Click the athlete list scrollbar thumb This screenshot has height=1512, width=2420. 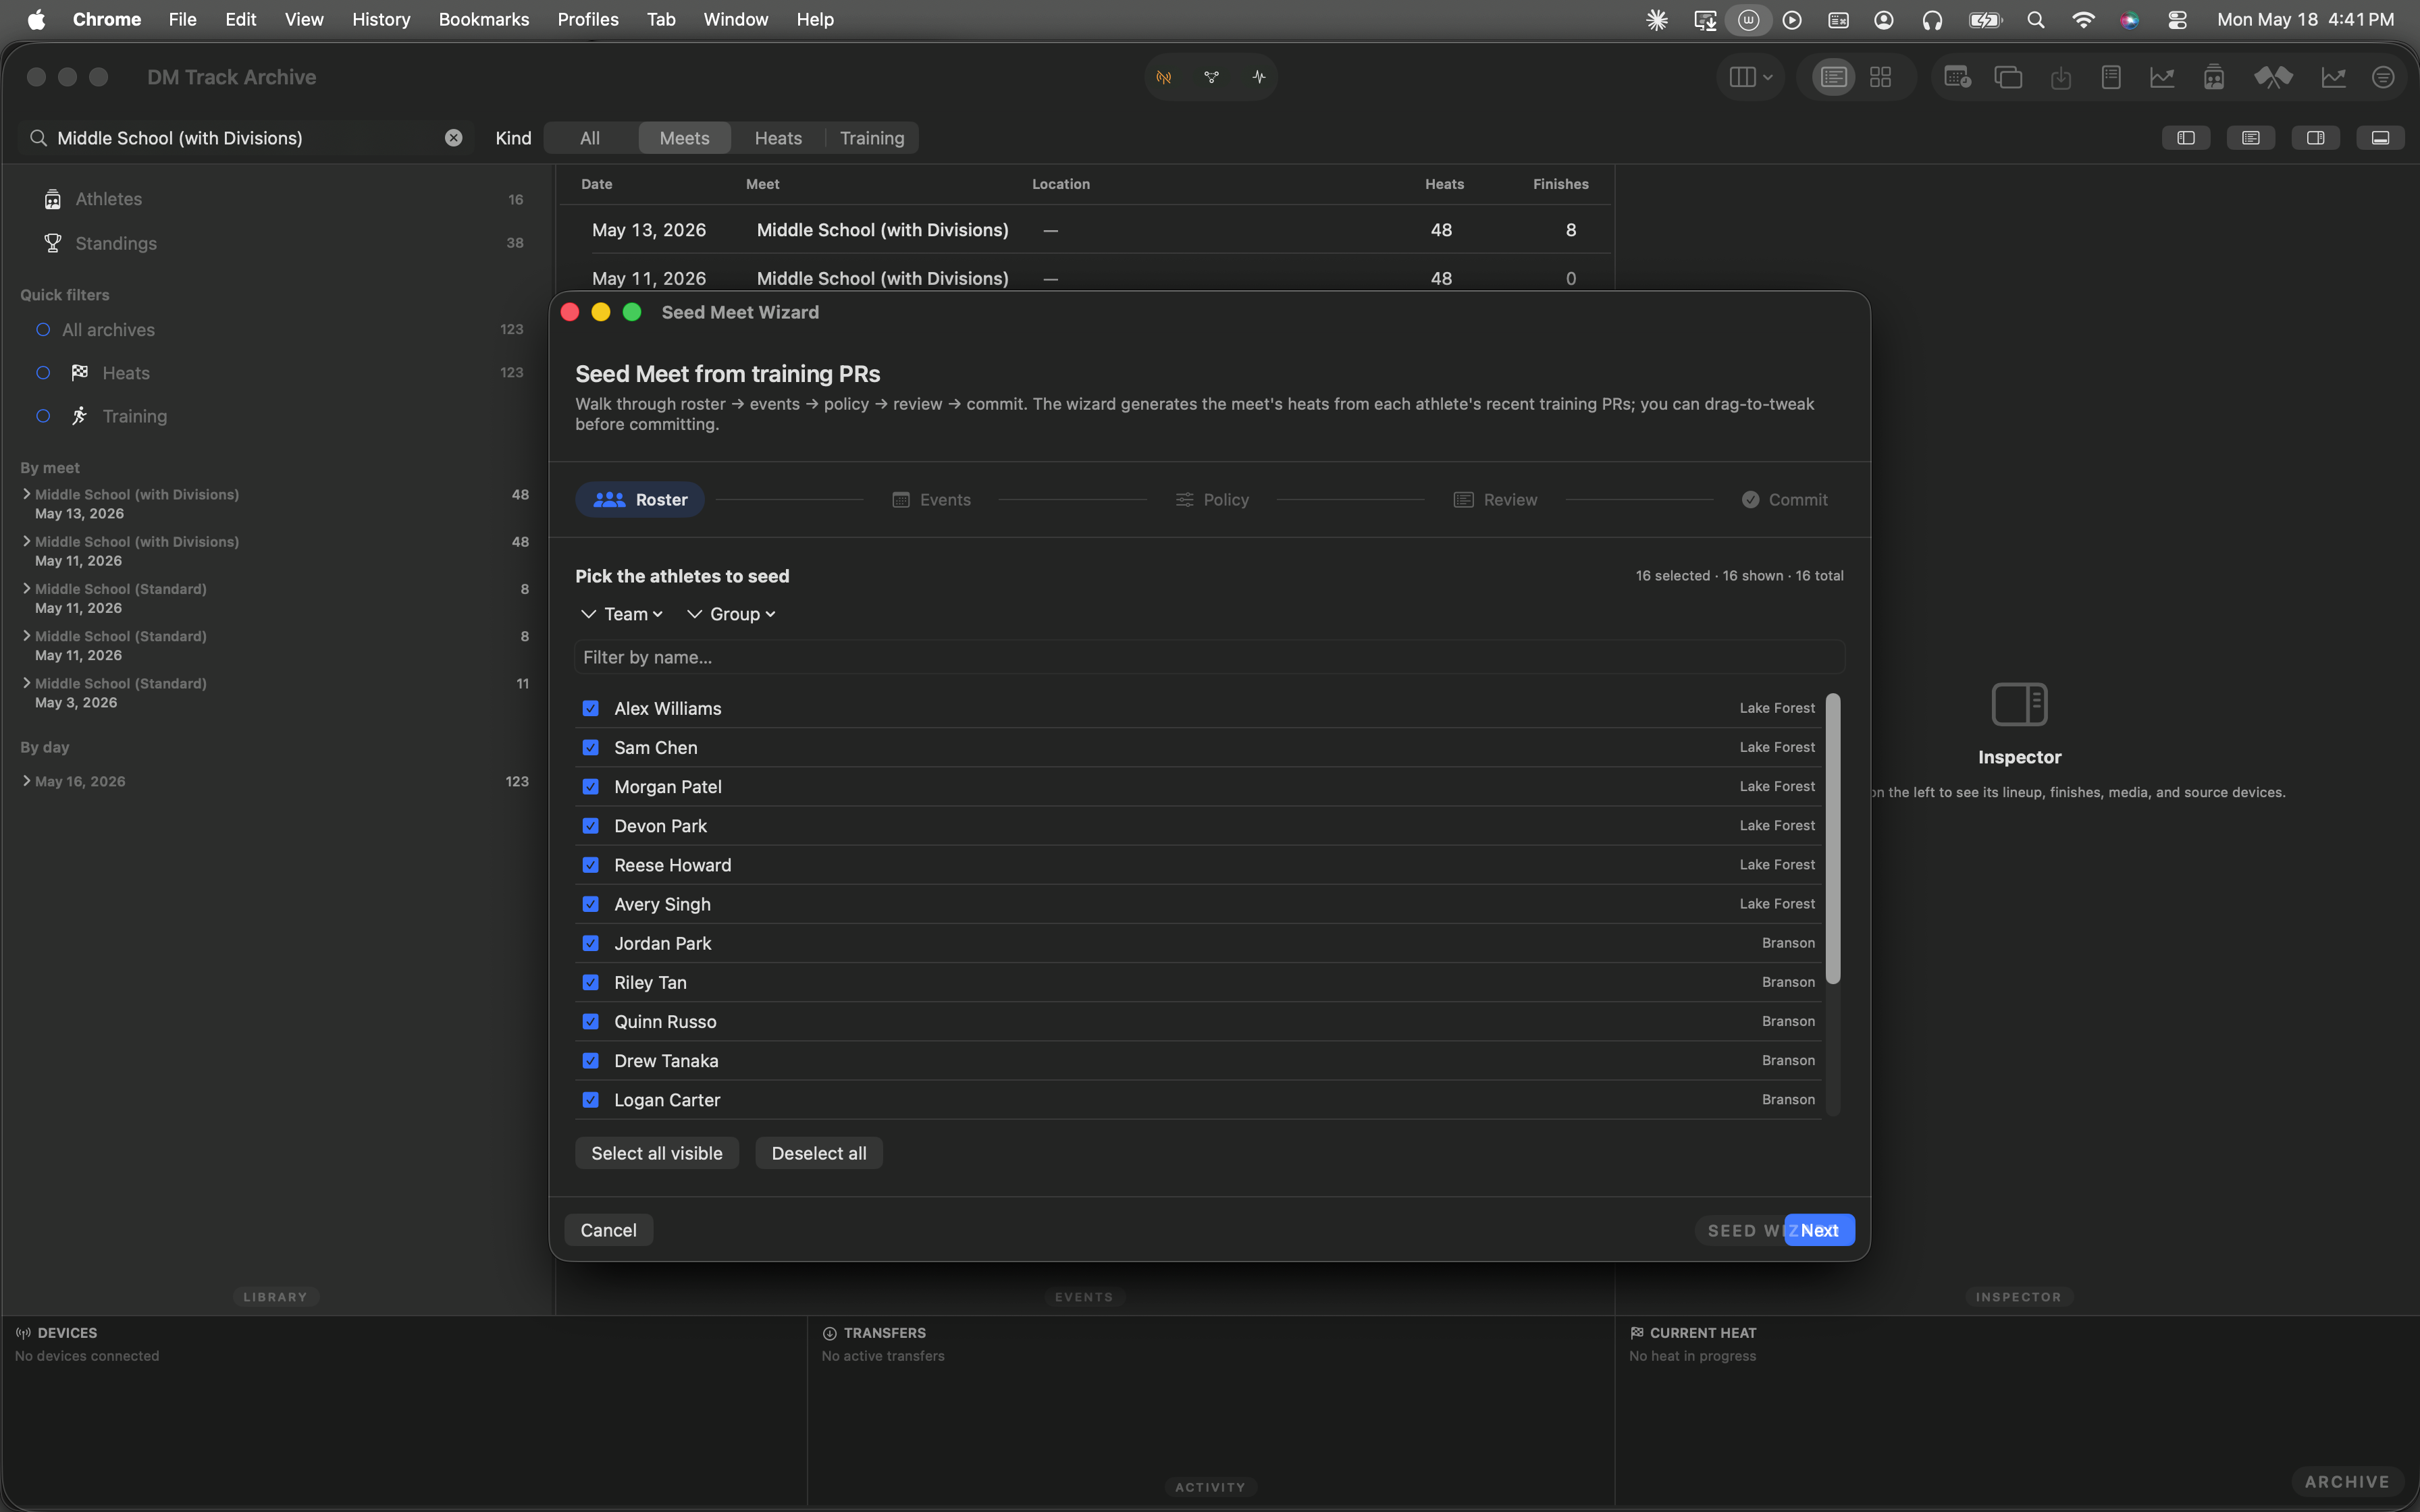(1833, 838)
